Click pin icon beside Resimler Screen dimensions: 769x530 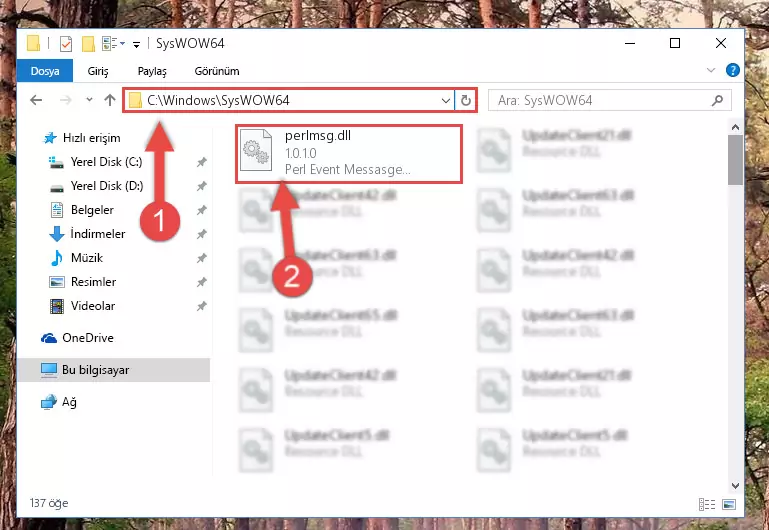pyautogui.click(x=201, y=282)
